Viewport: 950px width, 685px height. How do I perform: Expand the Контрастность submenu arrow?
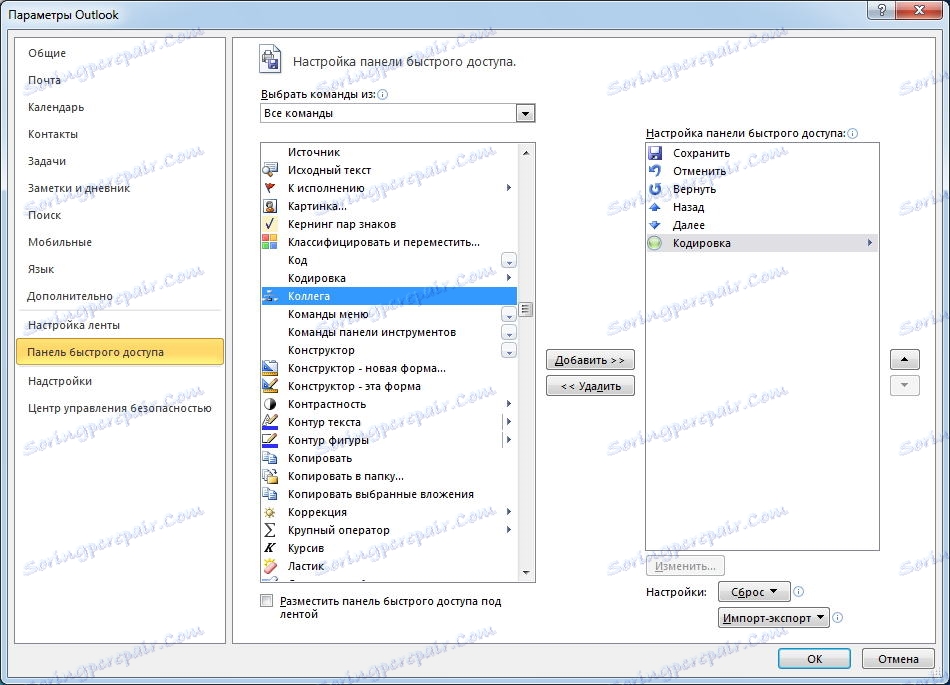point(509,404)
